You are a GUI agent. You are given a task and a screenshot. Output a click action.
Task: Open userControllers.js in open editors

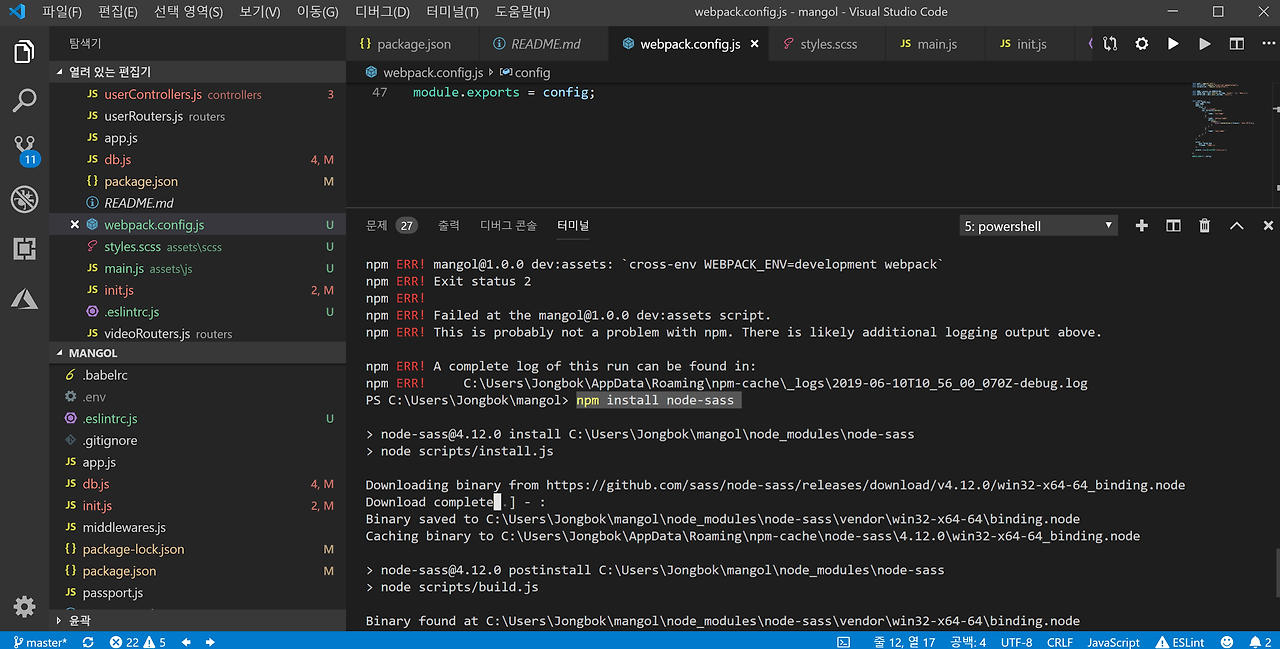(x=198, y=94)
